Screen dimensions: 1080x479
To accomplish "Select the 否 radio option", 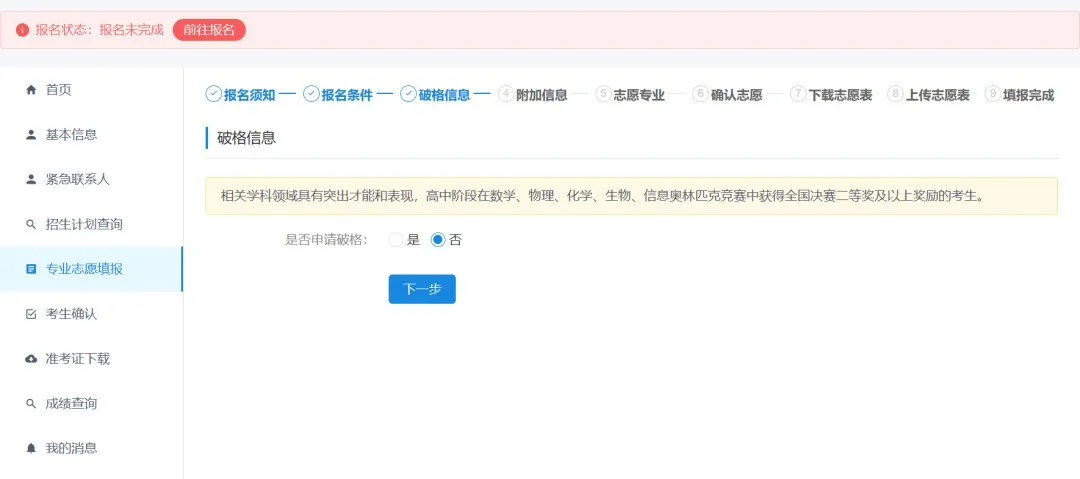I will click(x=438, y=240).
